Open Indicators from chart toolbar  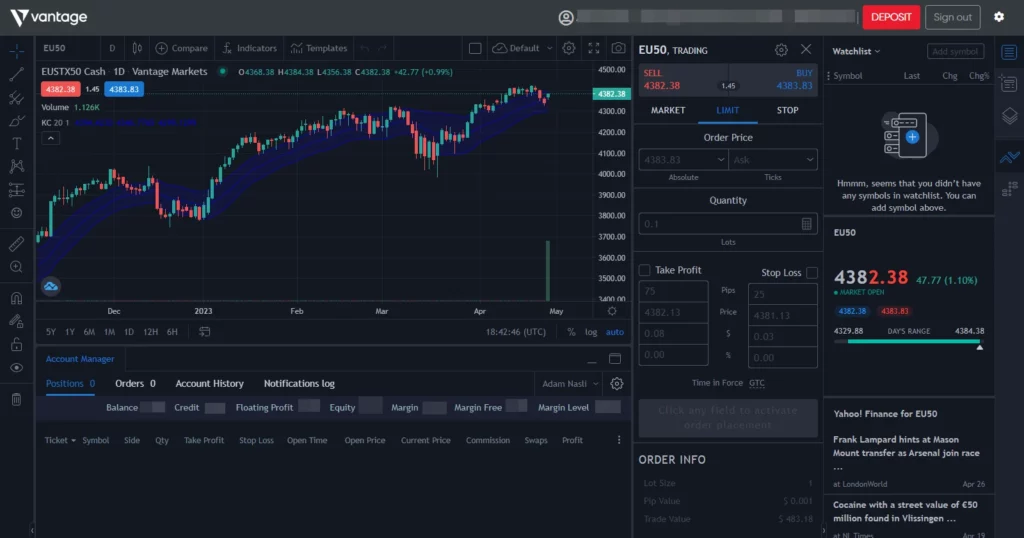[x=249, y=48]
